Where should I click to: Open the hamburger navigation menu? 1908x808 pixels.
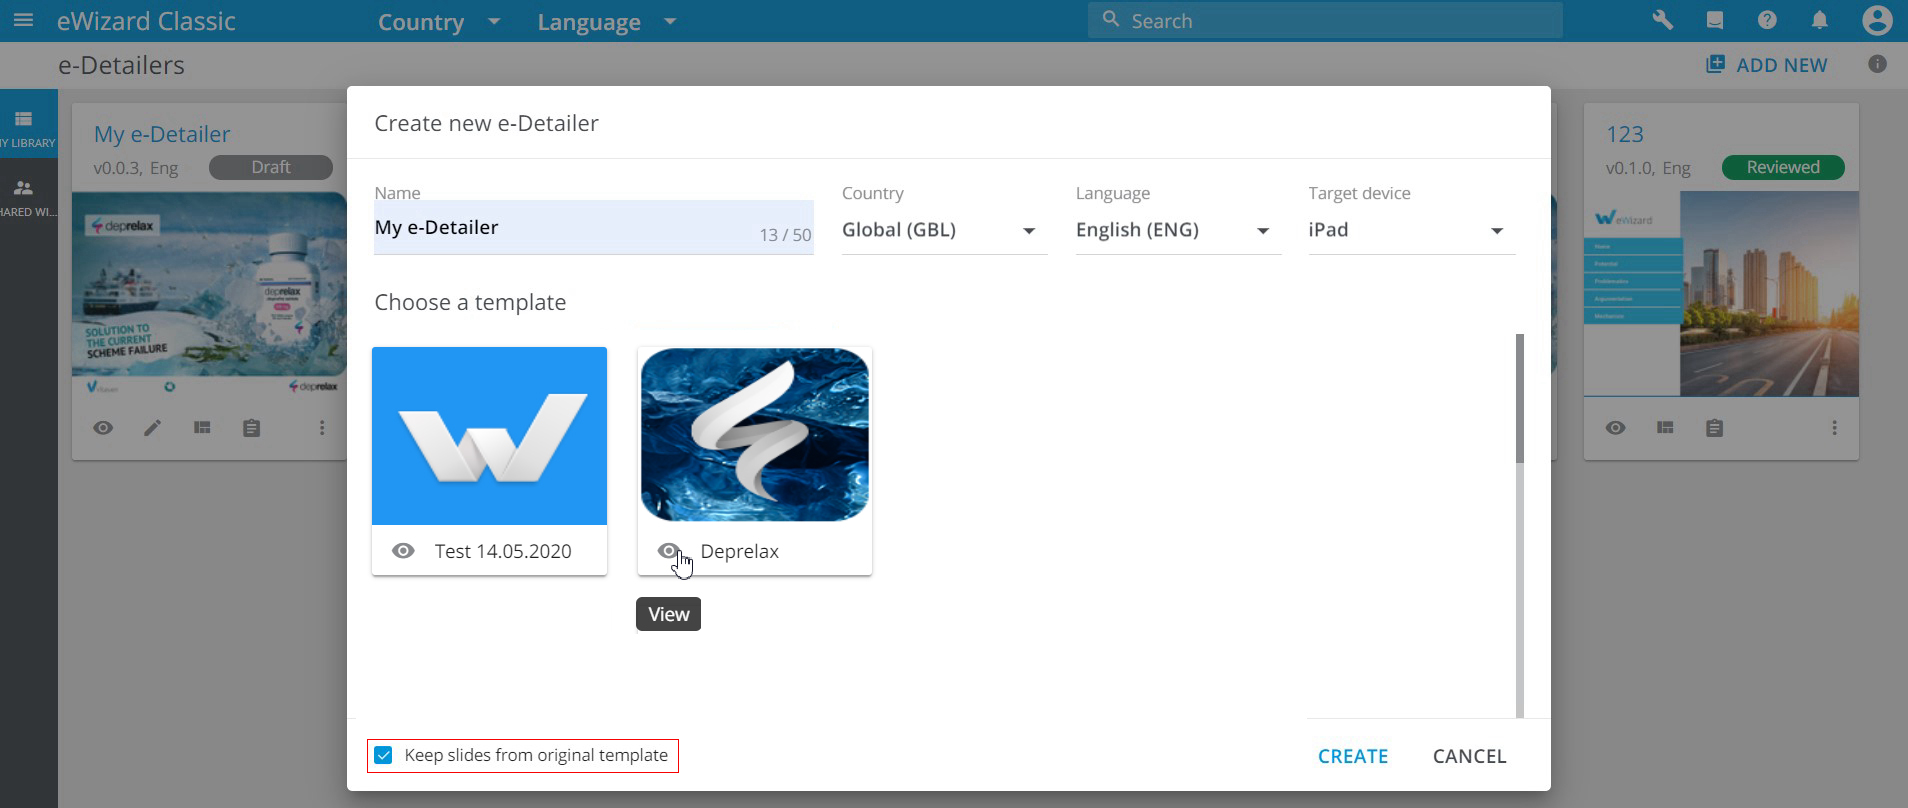click(23, 20)
